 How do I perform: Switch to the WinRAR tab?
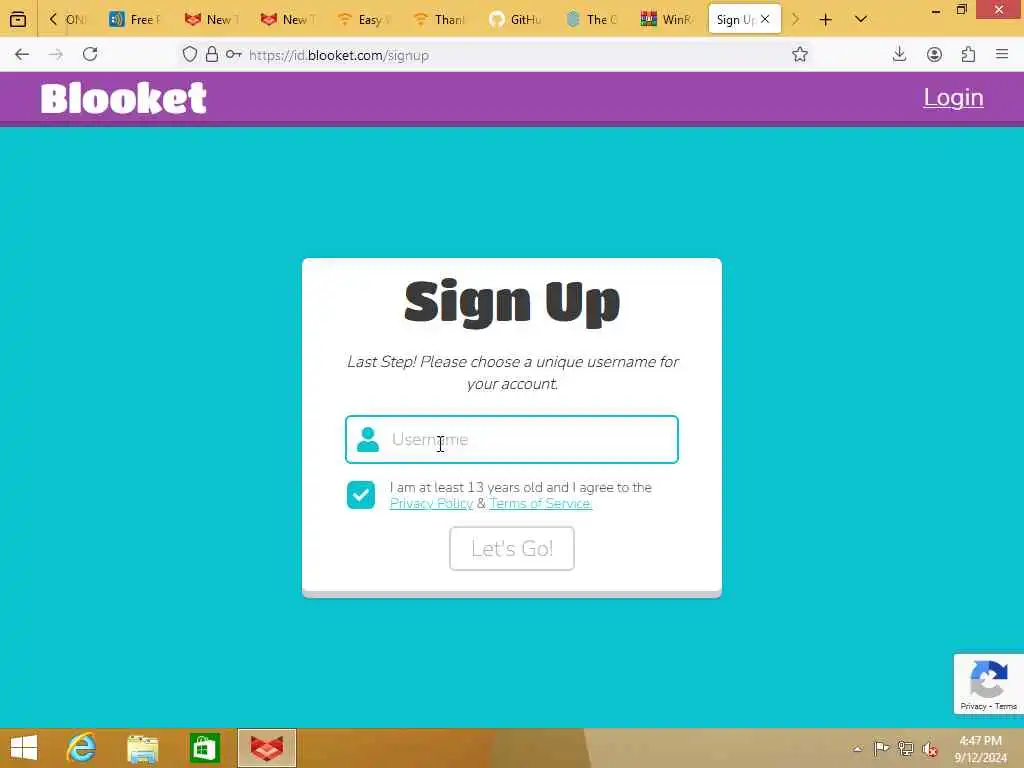pos(667,20)
